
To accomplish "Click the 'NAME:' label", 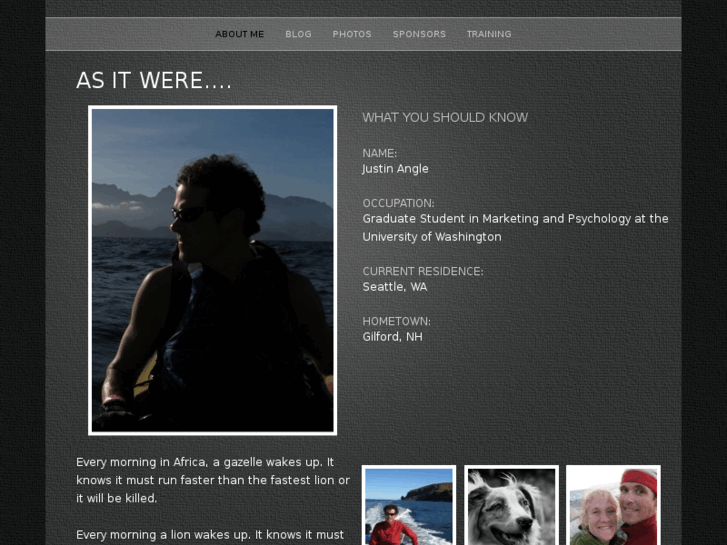I will pyautogui.click(x=379, y=153).
